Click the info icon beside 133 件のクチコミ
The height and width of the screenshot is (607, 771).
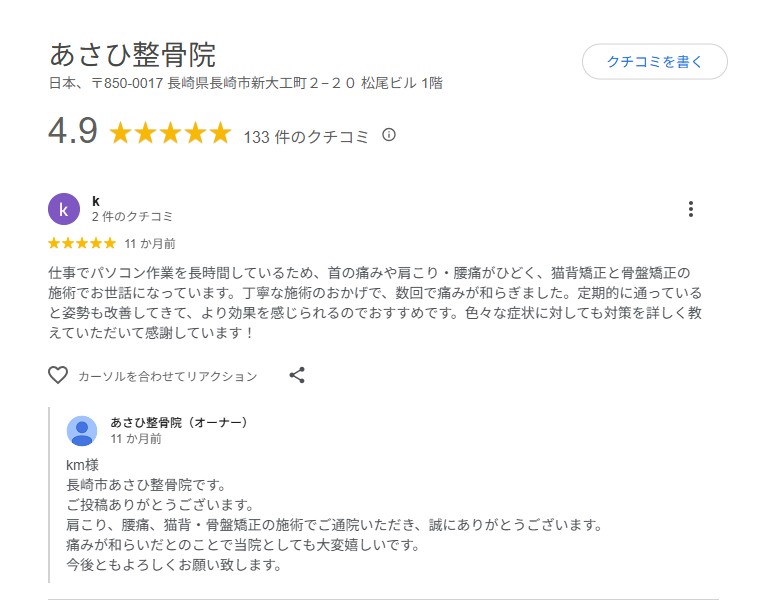click(389, 135)
